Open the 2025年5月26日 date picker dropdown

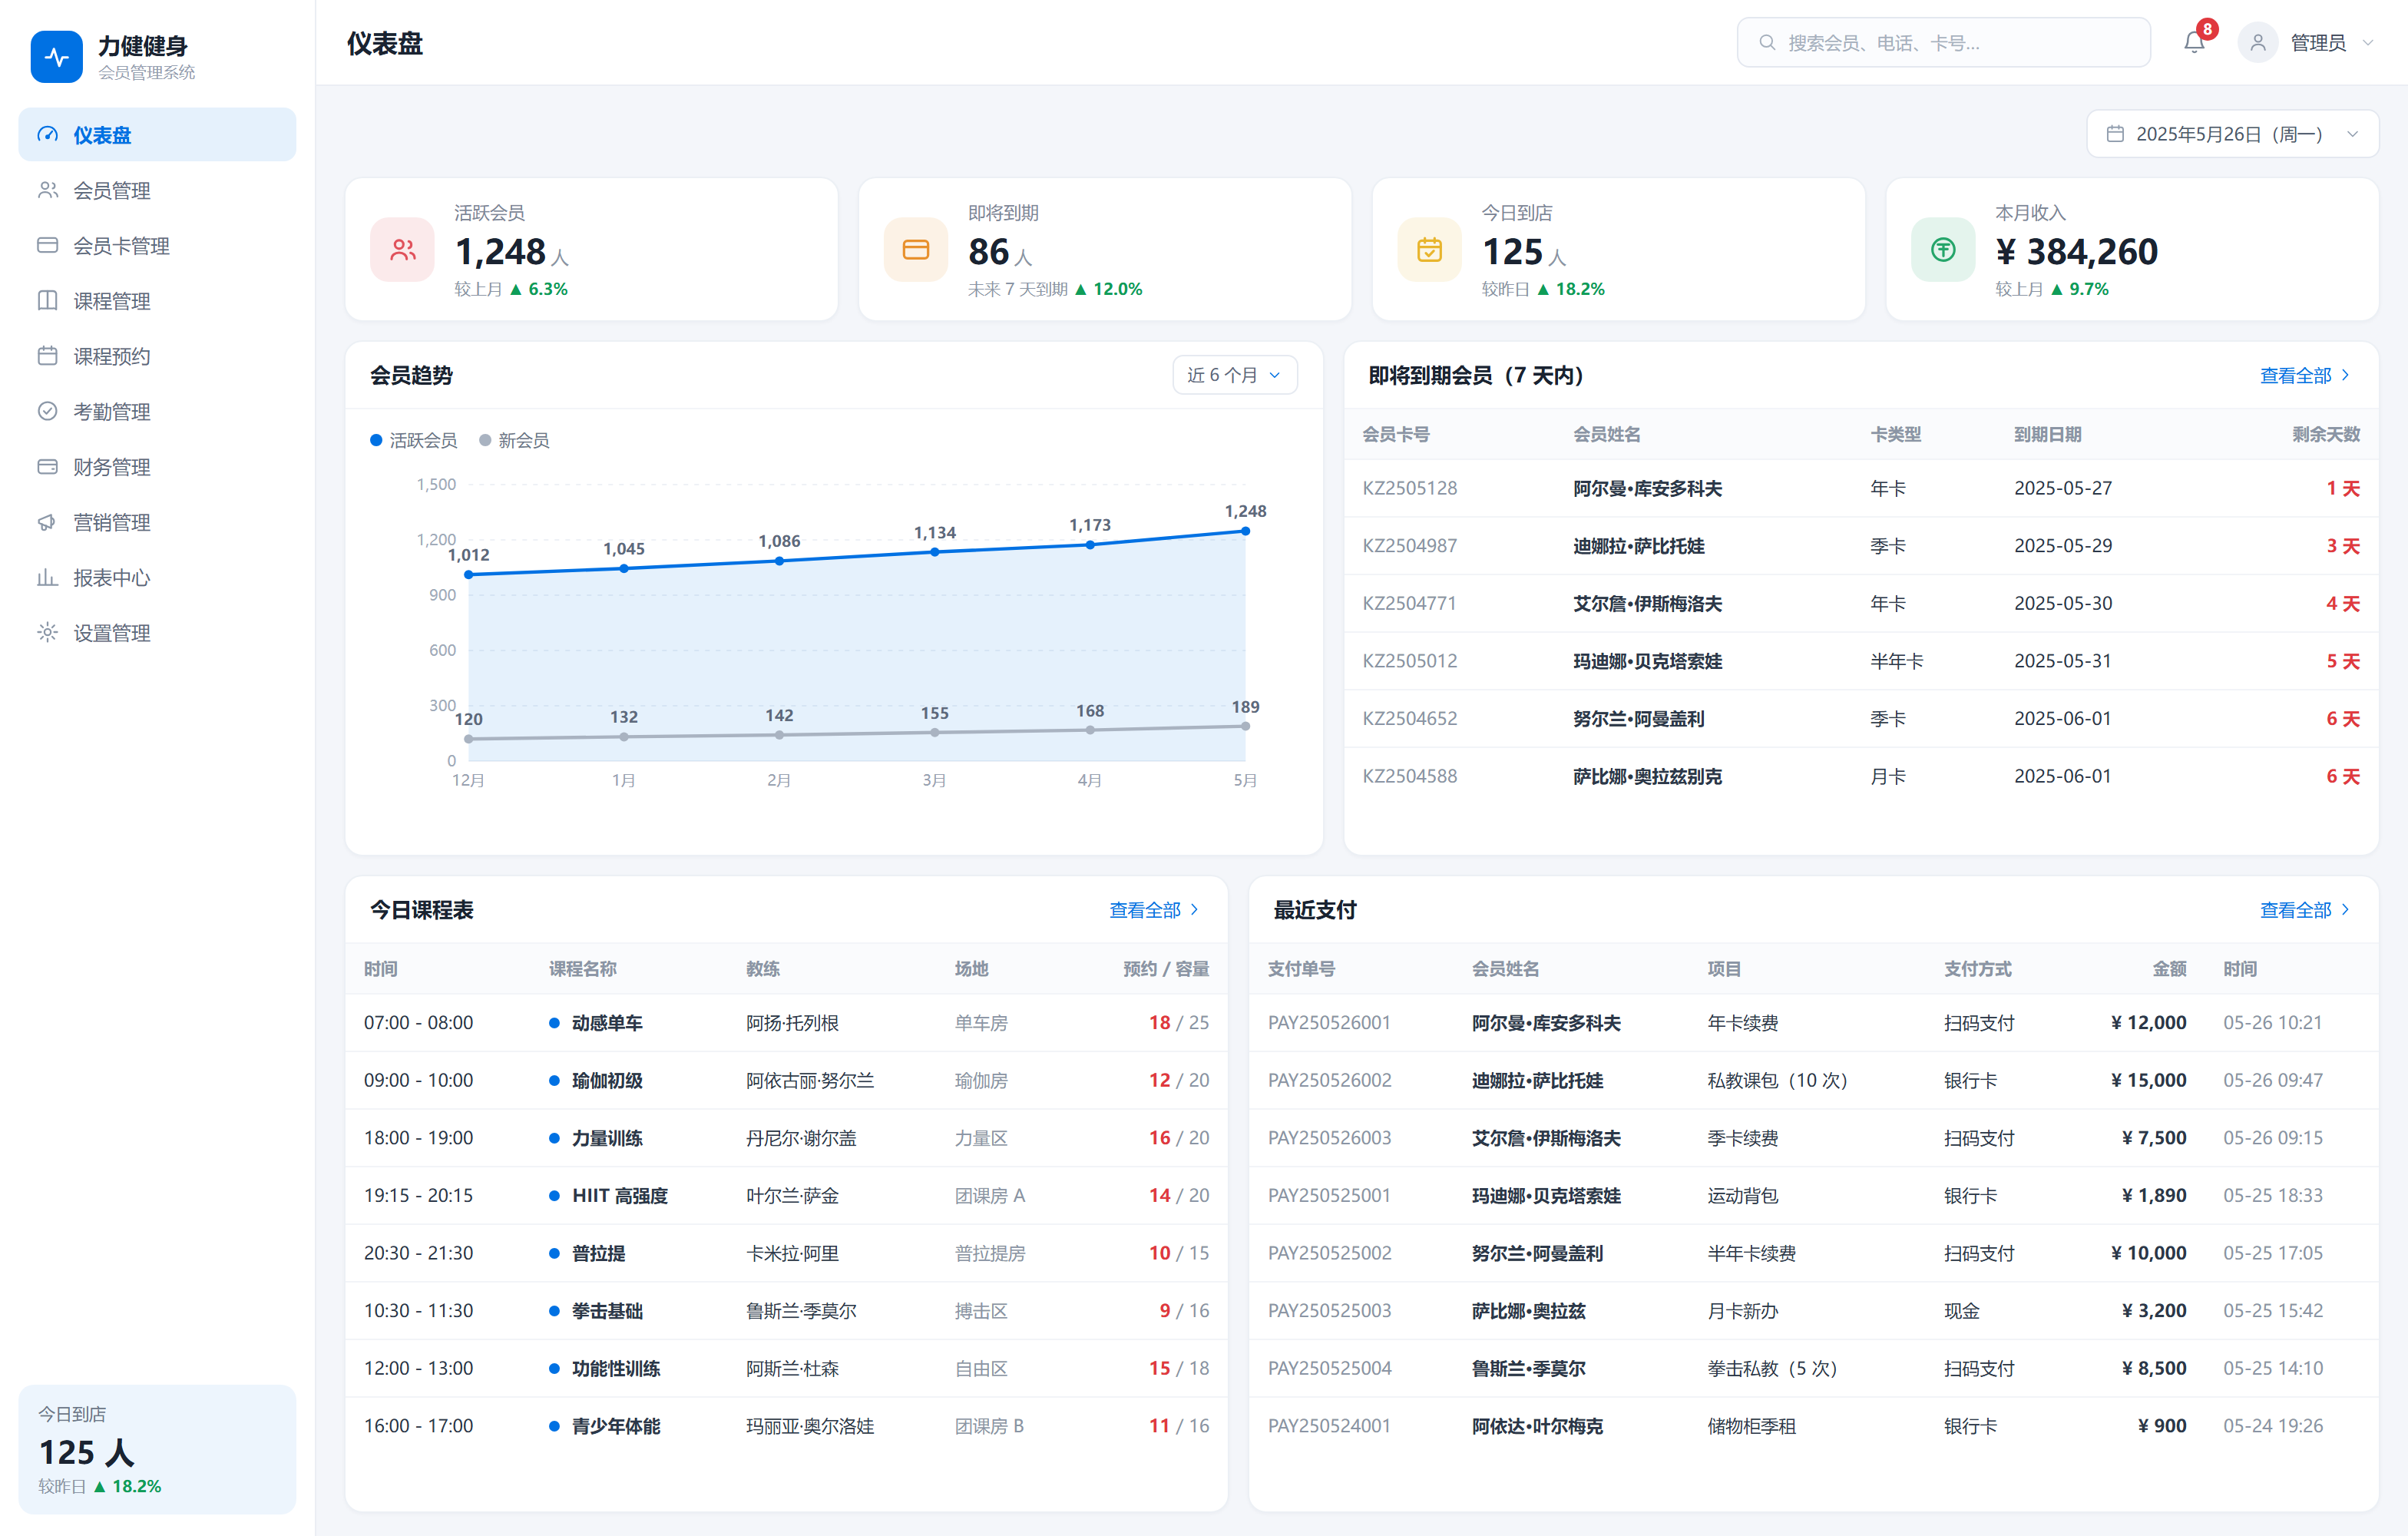[x=2232, y=134]
